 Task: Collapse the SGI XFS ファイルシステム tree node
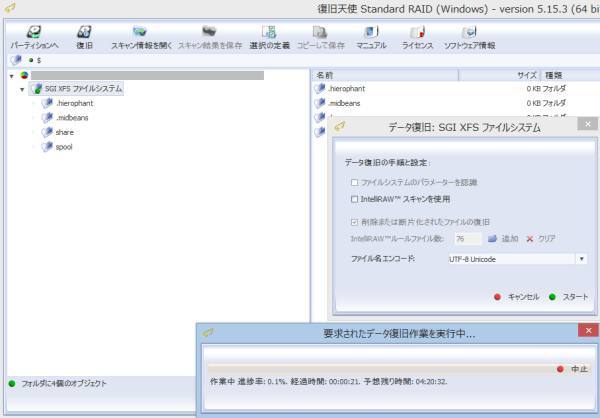(x=23, y=89)
